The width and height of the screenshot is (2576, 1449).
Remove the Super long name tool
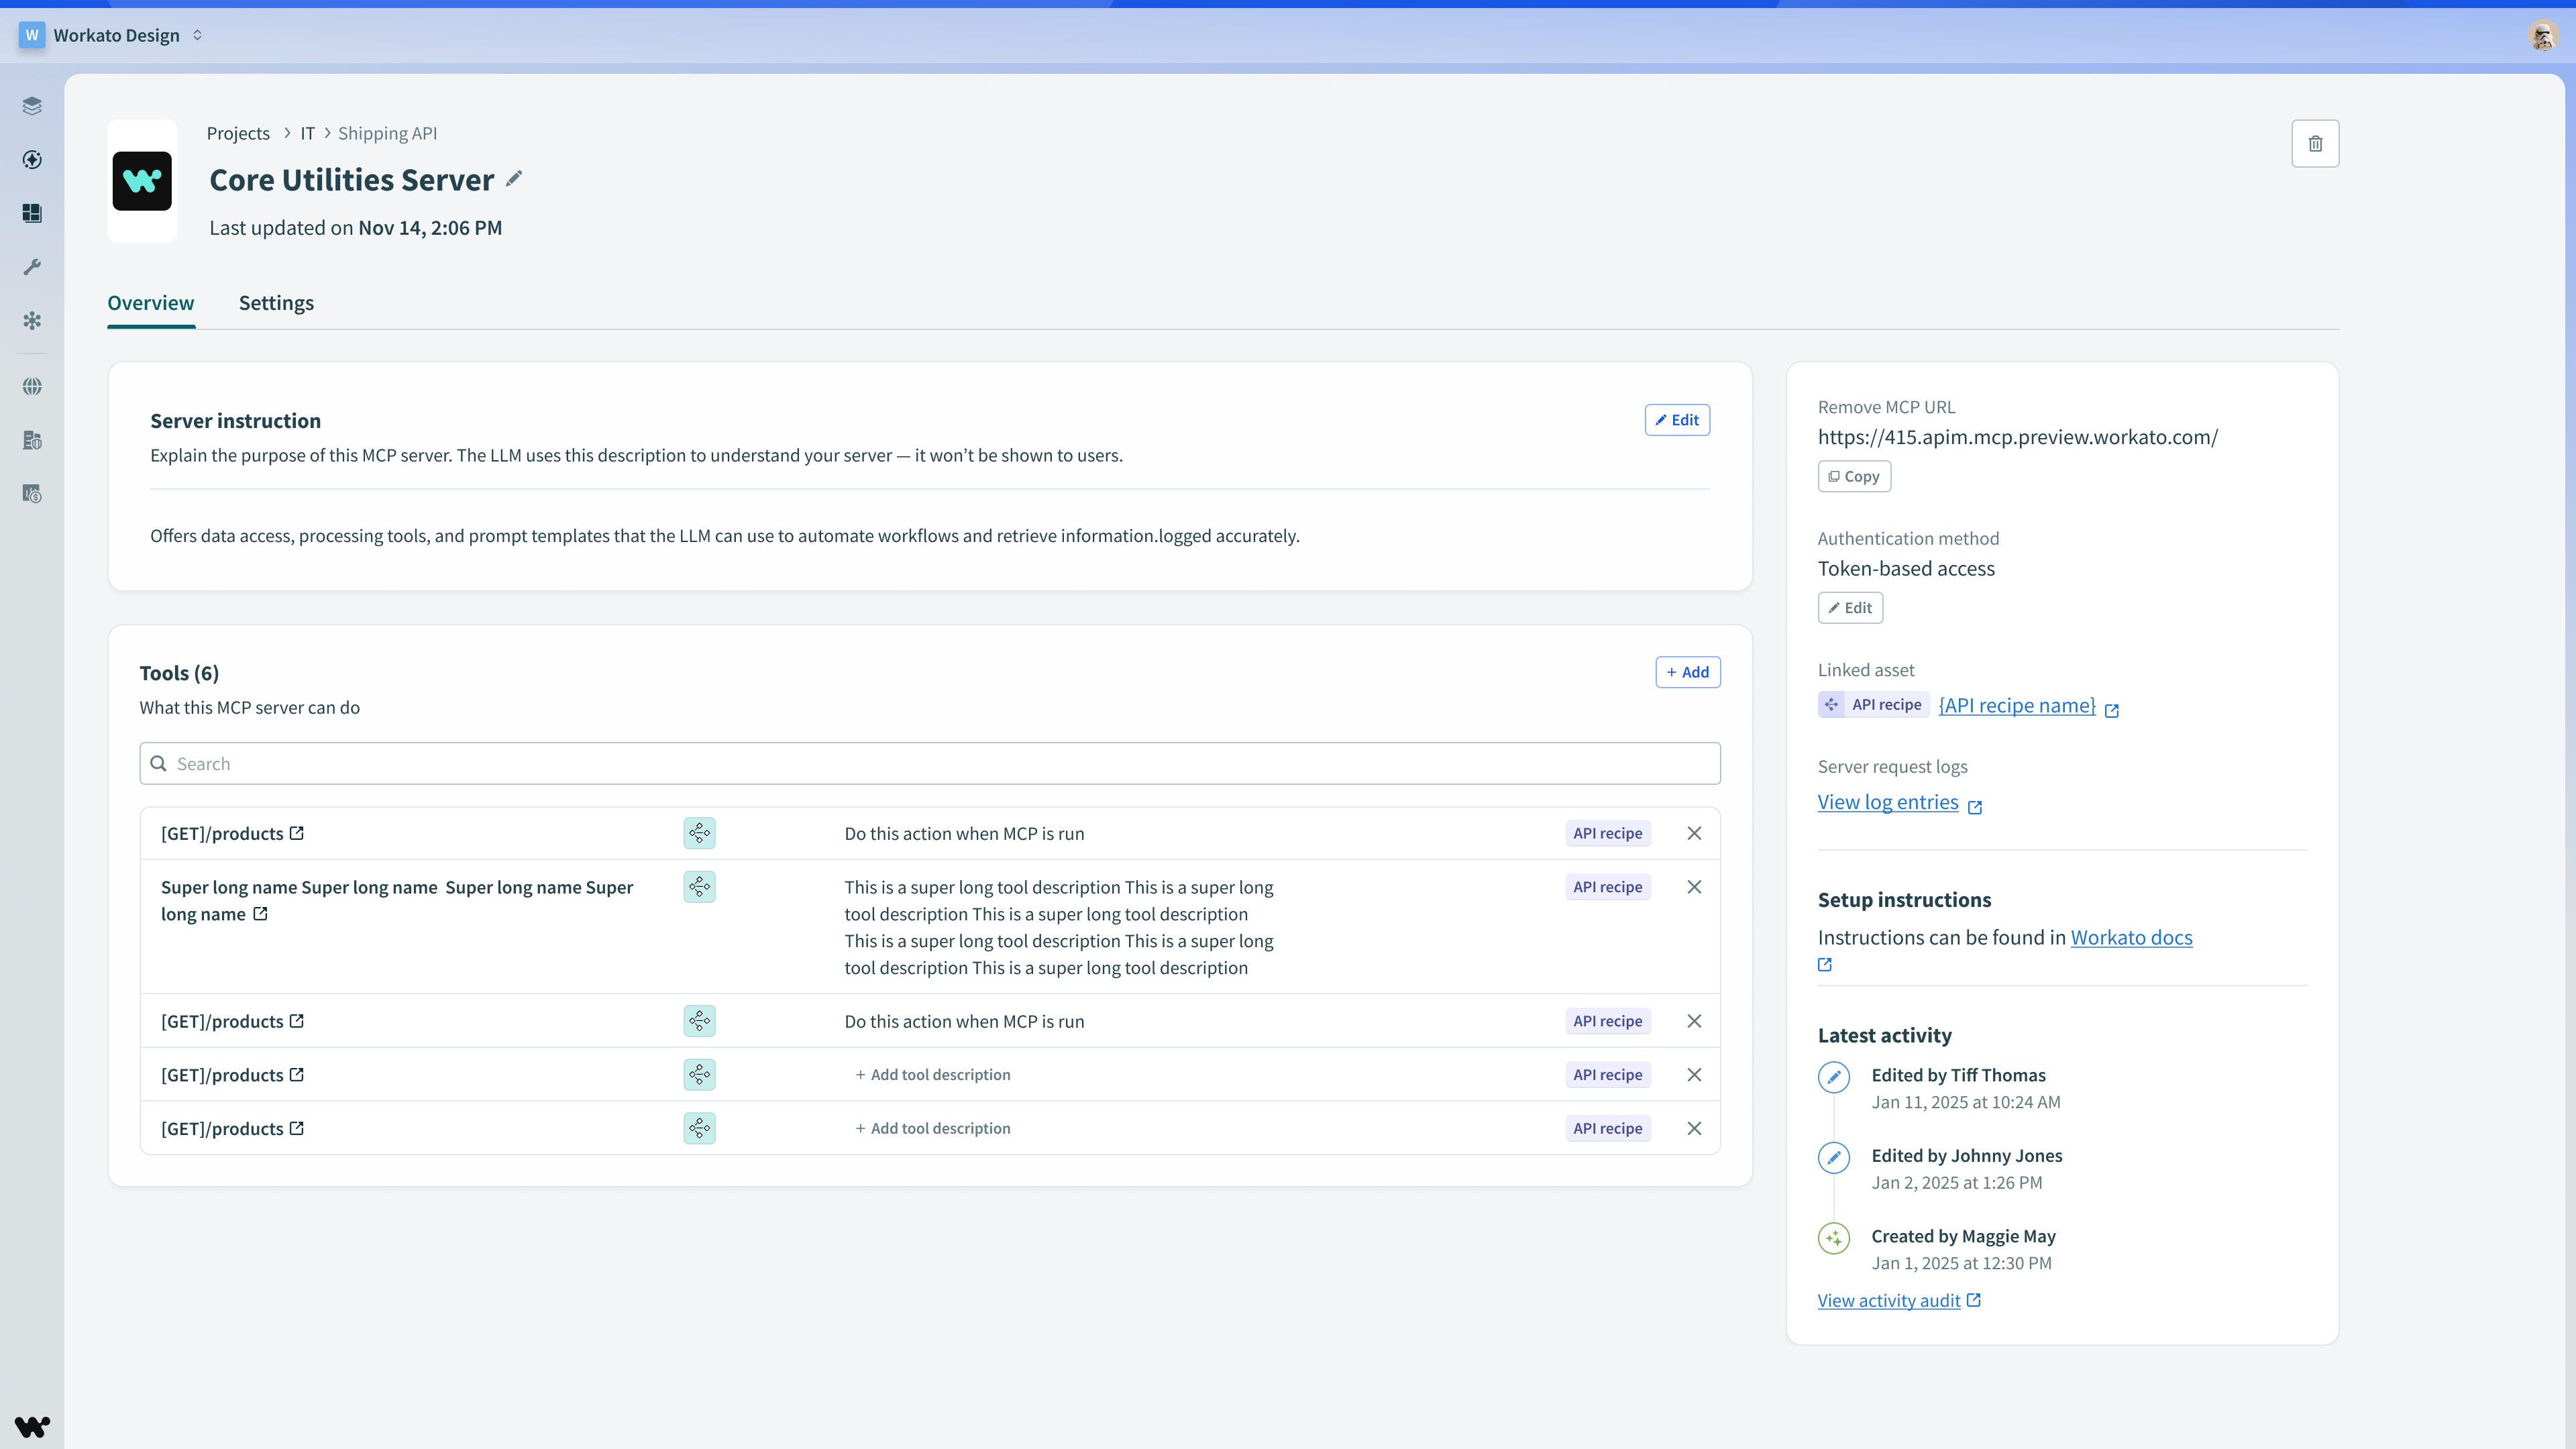(1694, 887)
